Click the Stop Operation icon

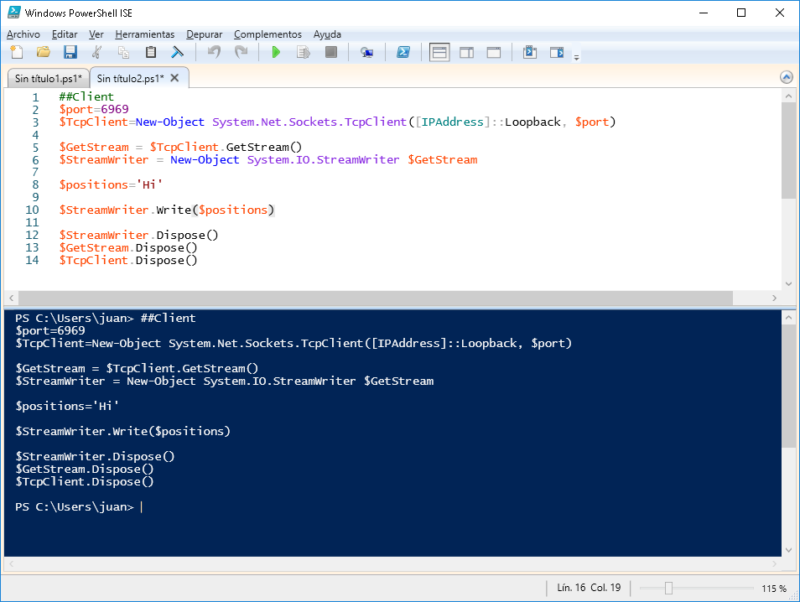point(330,52)
